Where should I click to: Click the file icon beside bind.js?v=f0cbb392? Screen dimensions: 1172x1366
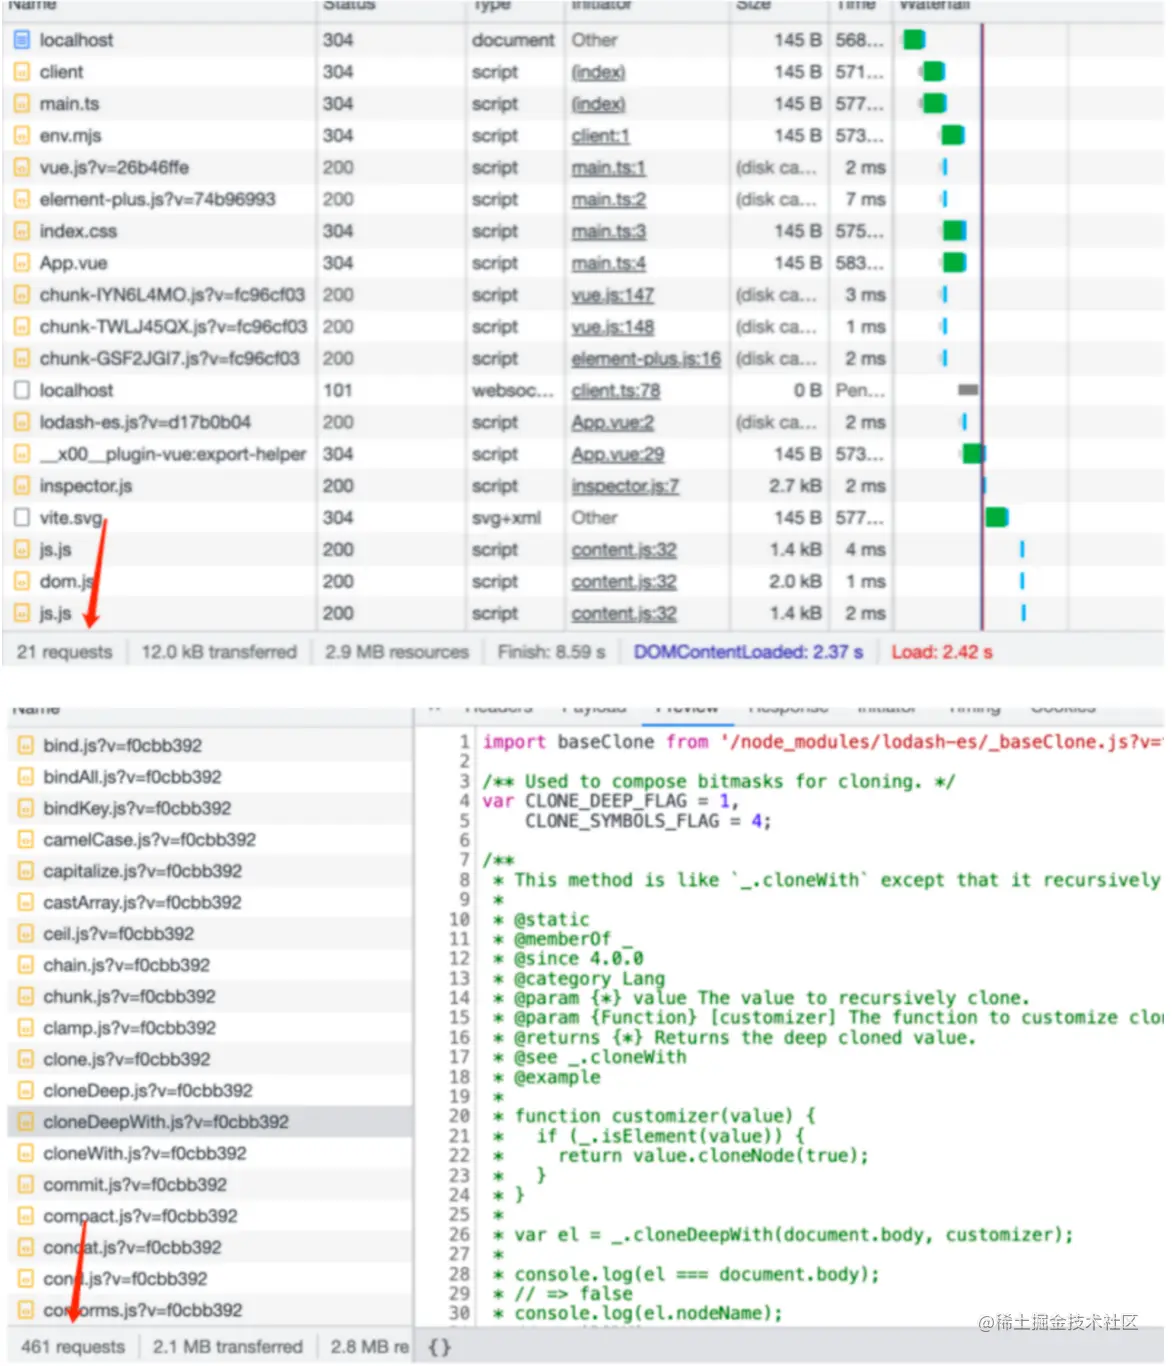(26, 745)
